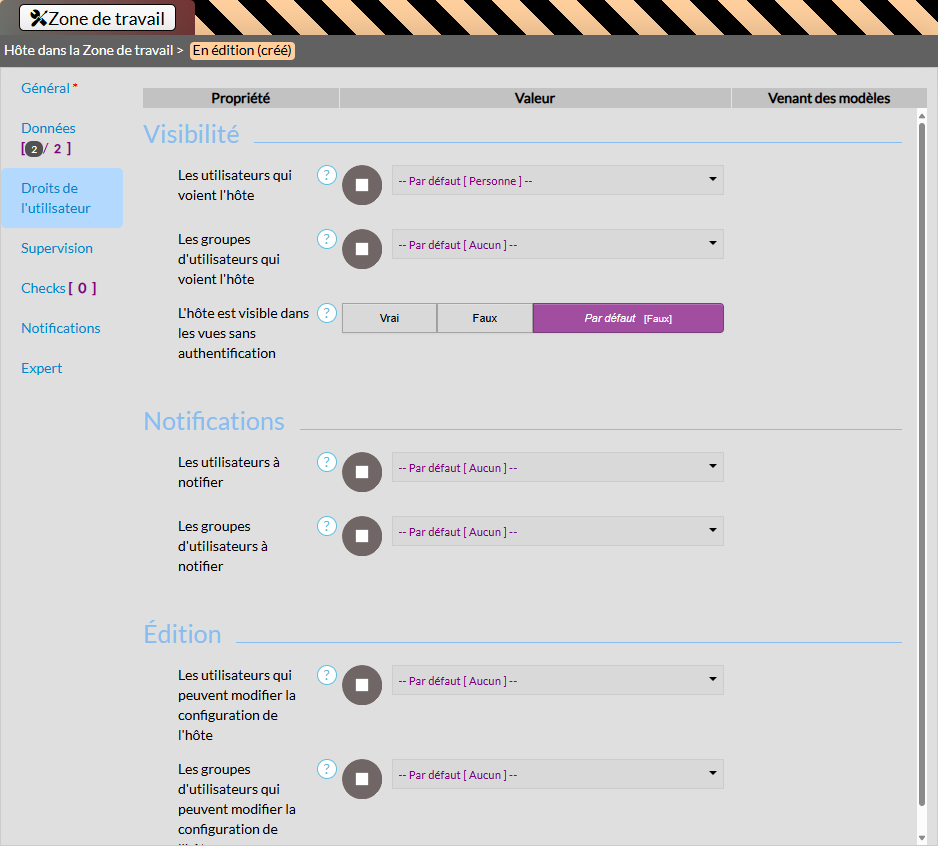Select 'Faux' for host visibility without authentication
This screenshot has height=846, width=938.
(485, 318)
